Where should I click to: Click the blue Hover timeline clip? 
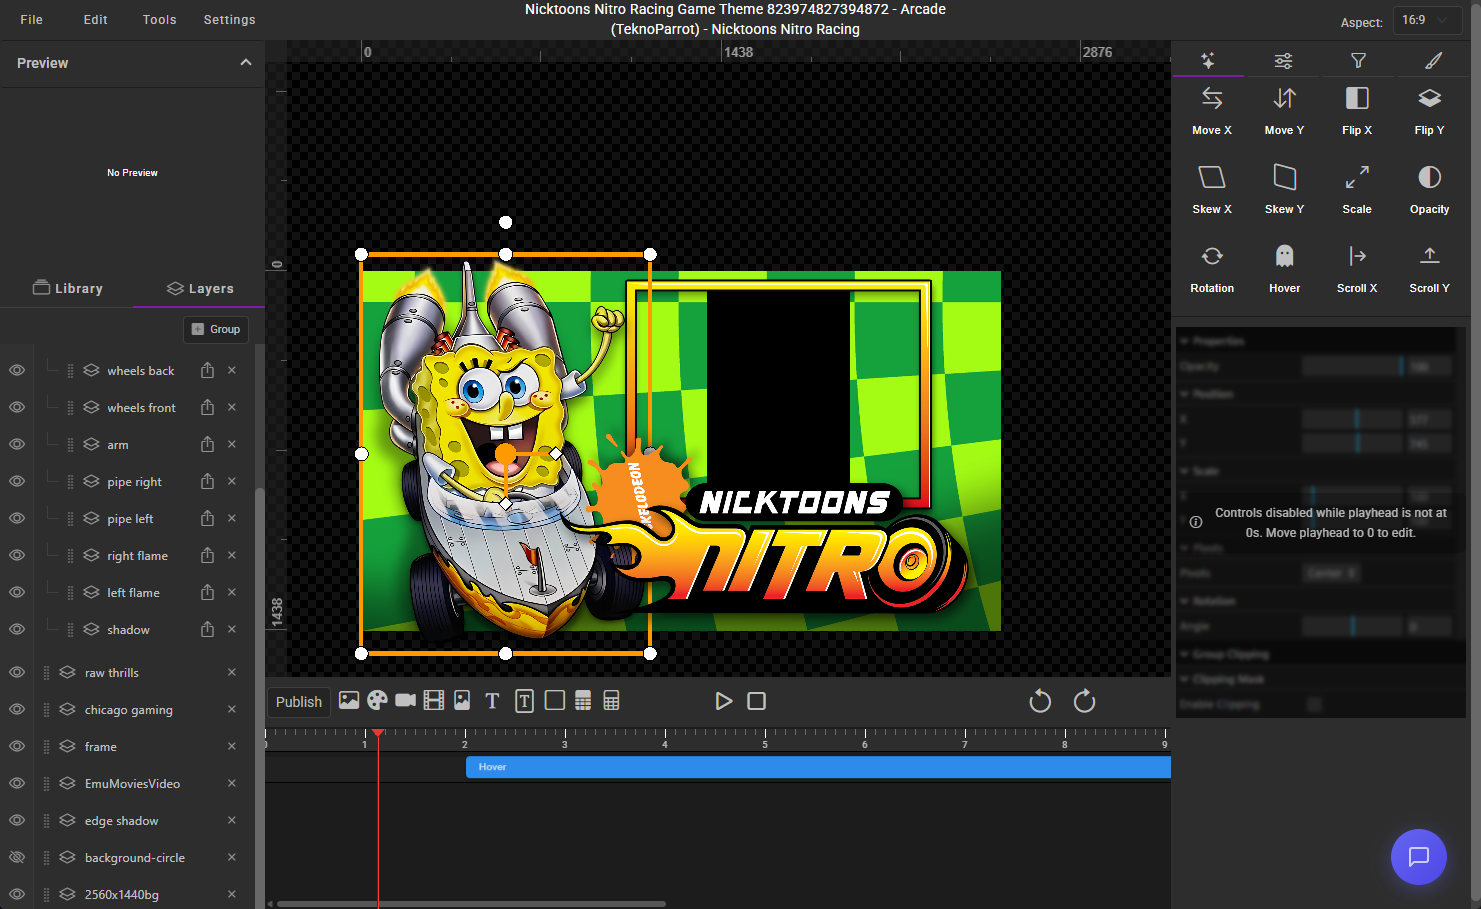[x=817, y=767]
